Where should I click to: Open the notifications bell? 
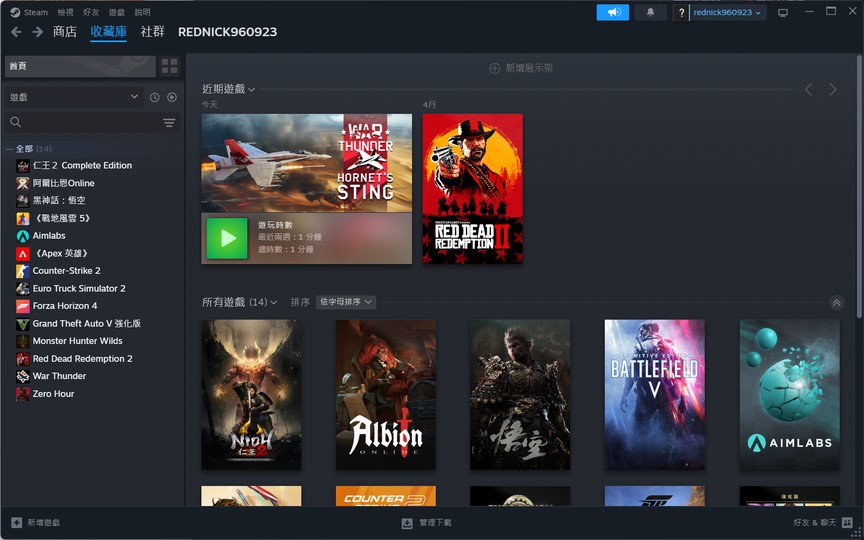(650, 12)
